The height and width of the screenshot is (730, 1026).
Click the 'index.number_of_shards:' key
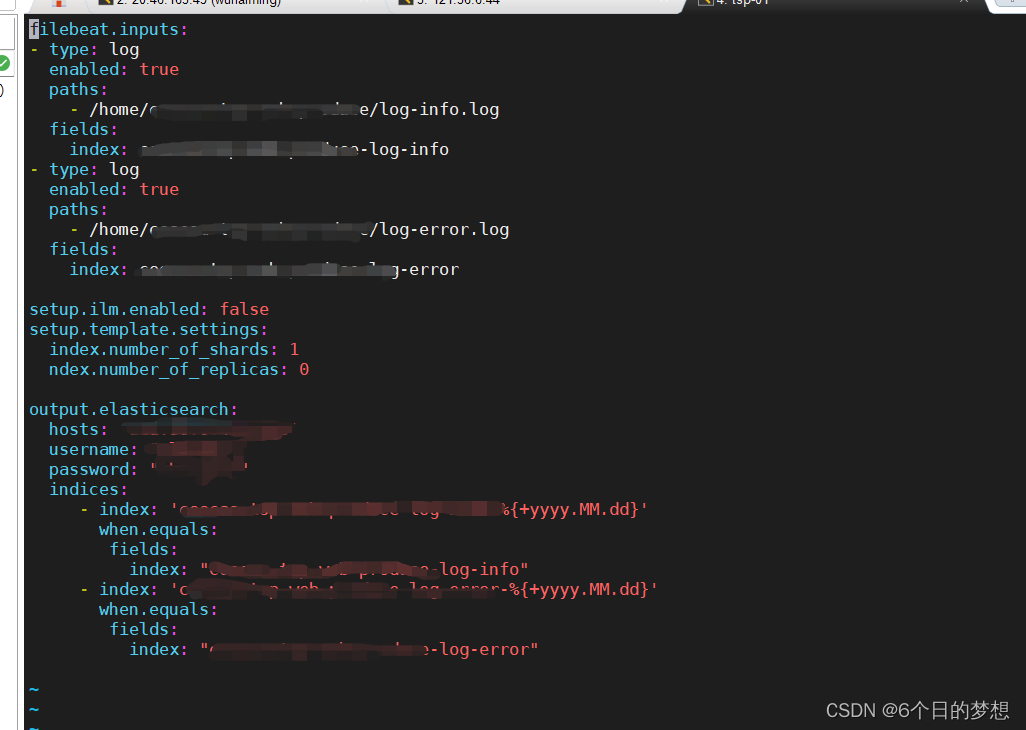[164, 349]
